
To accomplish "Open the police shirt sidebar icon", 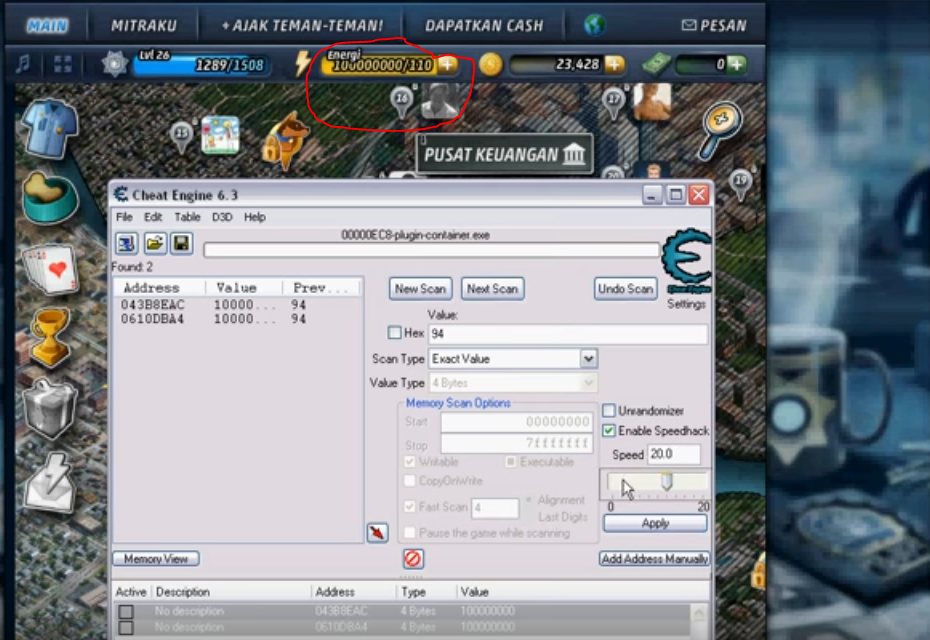I will click(x=50, y=129).
